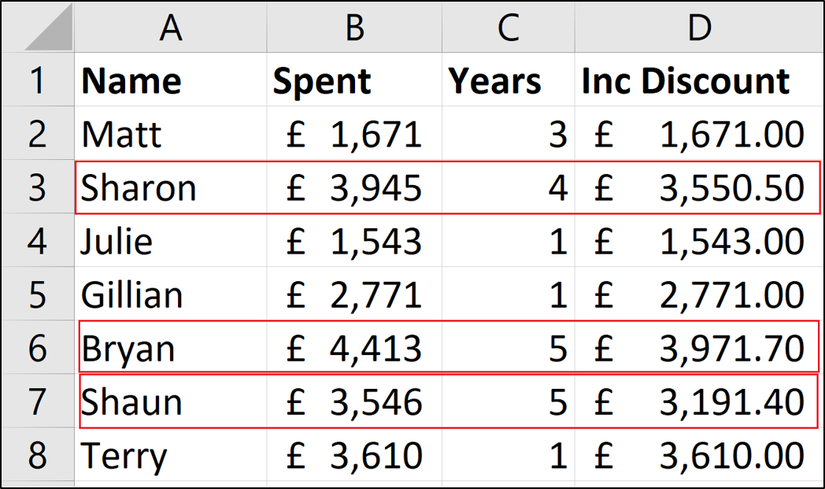This screenshot has height=489, width=825.
Task: Select row 3 header
Action: coord(37,187)
